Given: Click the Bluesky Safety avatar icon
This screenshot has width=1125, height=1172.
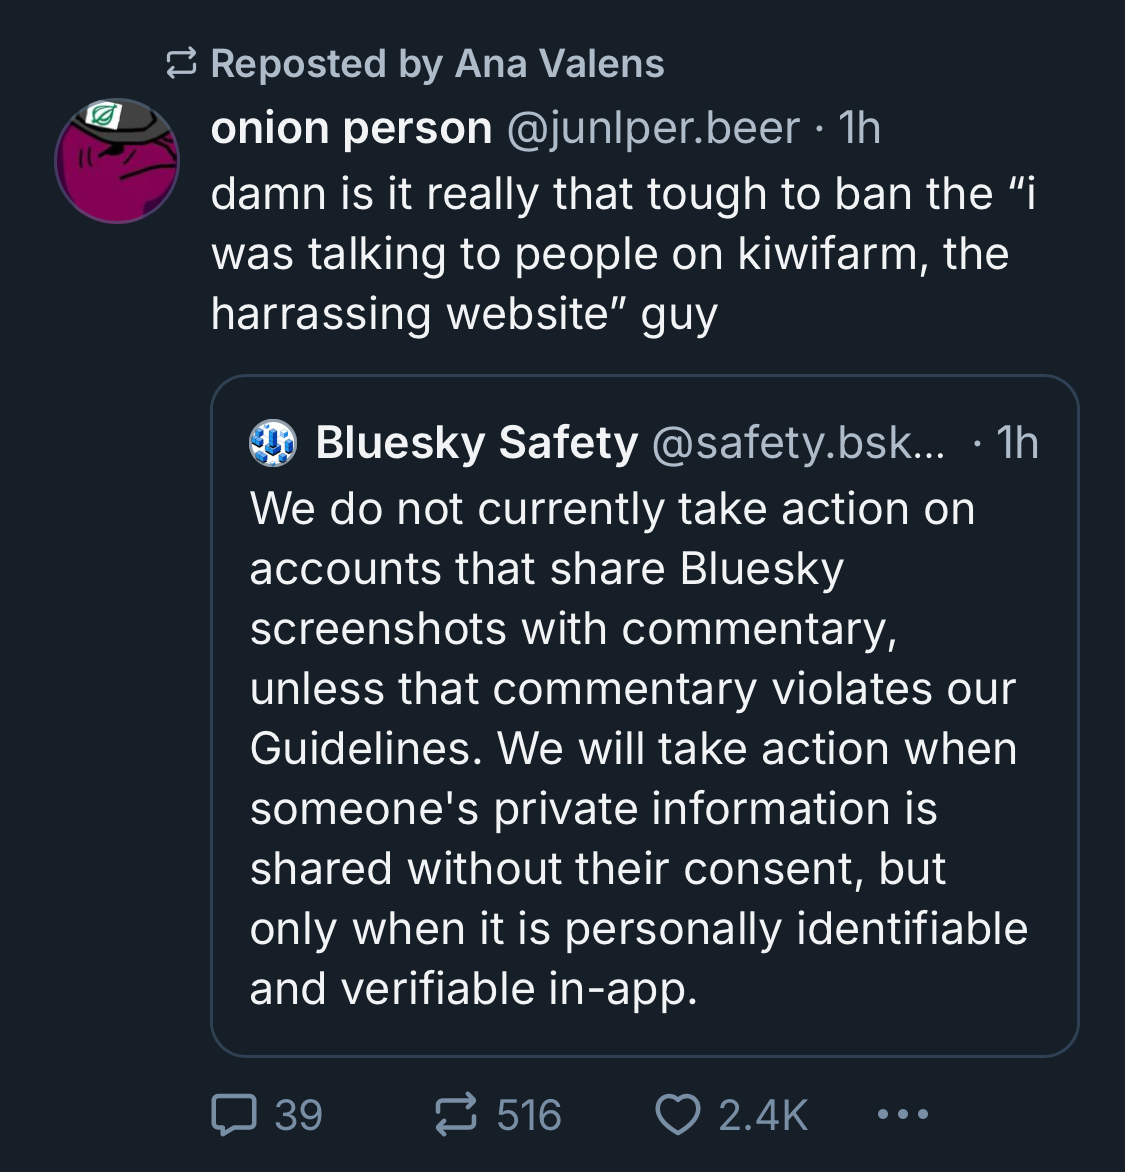Looking at the screenshot, I should pos(273,443).
